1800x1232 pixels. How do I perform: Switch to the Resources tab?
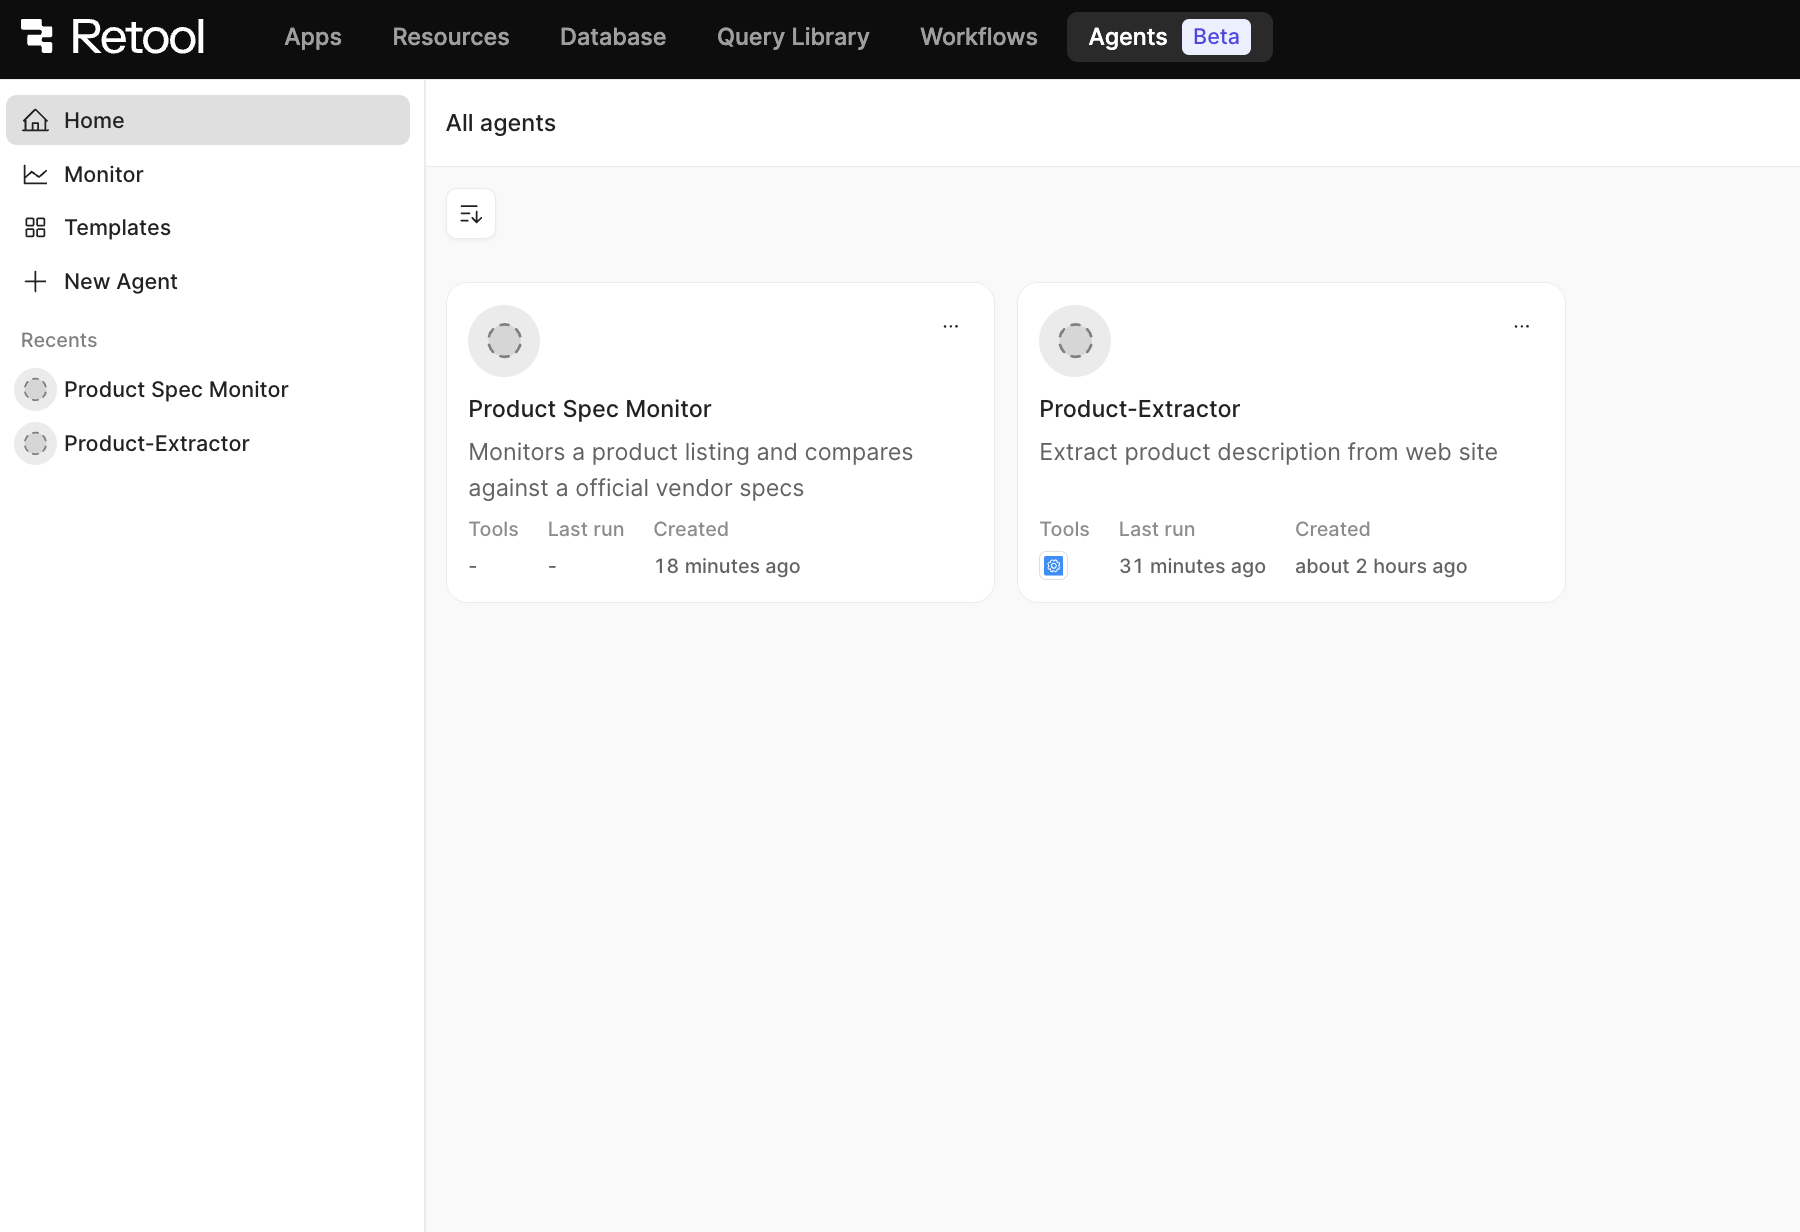[451, 37]
